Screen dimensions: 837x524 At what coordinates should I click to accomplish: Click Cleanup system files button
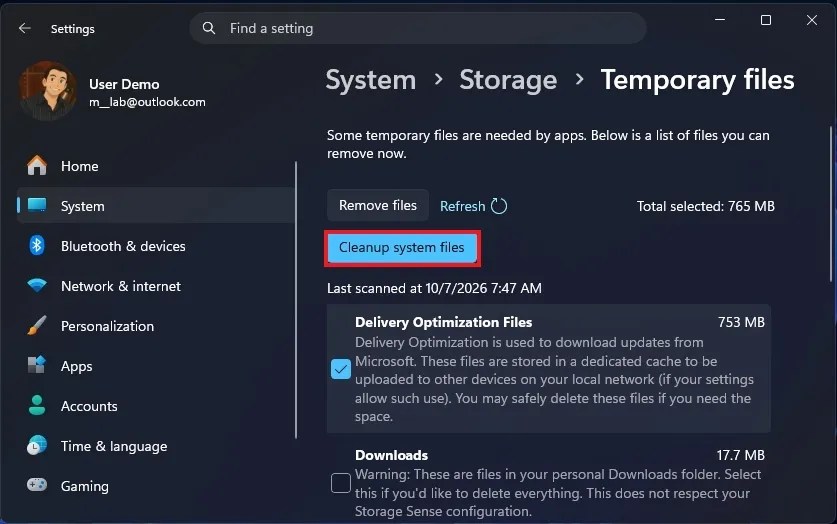pyautogui.click(x=402, y=248)
